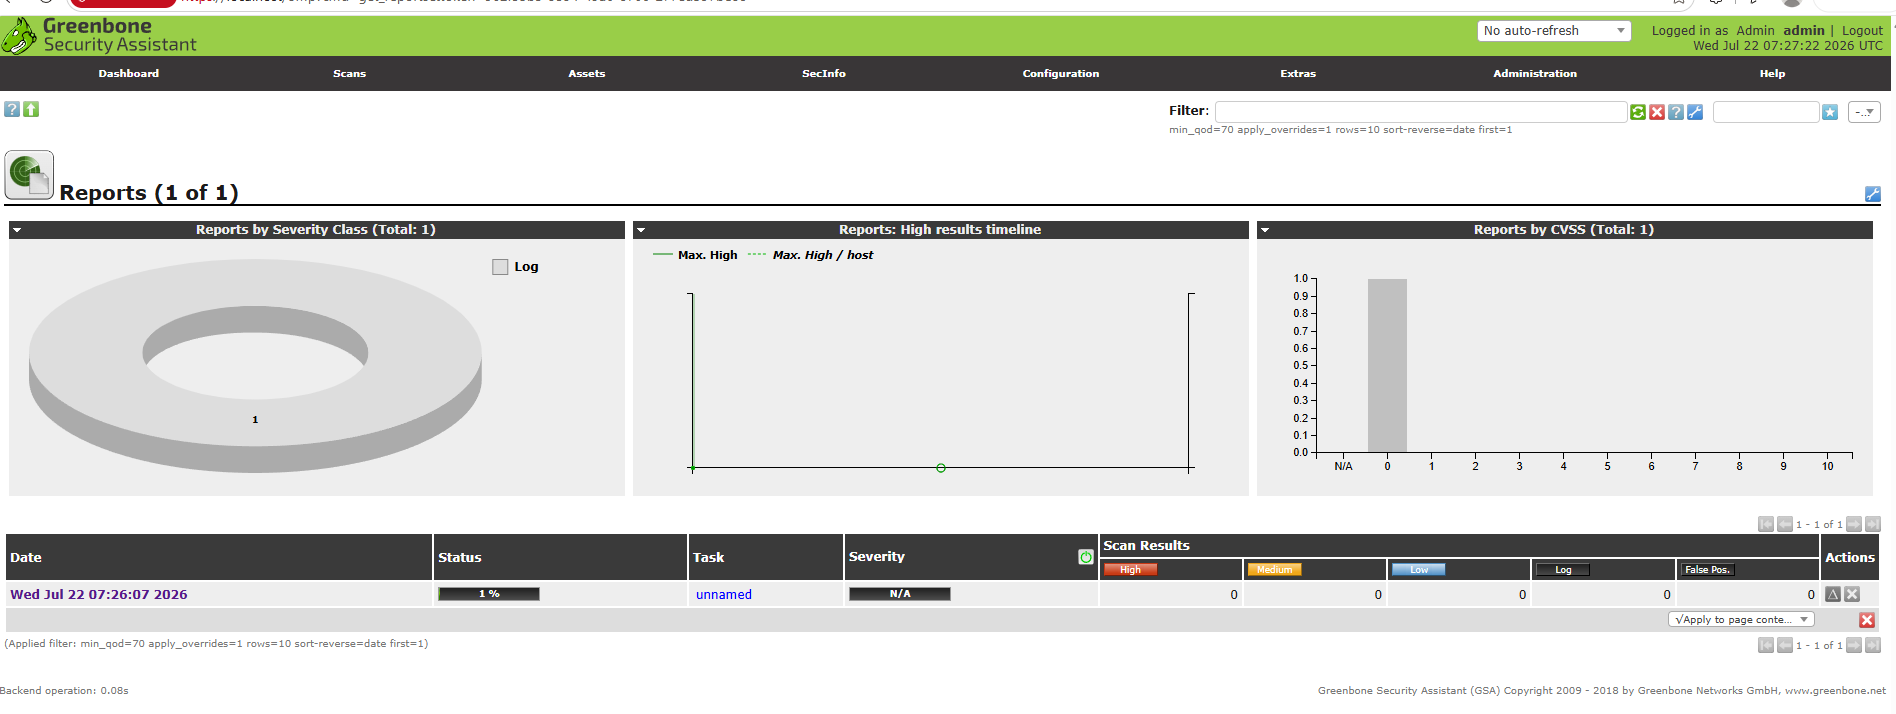Viewport: 1896px width, 714px height.
Task: Go to previous page icon below table
Action: 1785,645
